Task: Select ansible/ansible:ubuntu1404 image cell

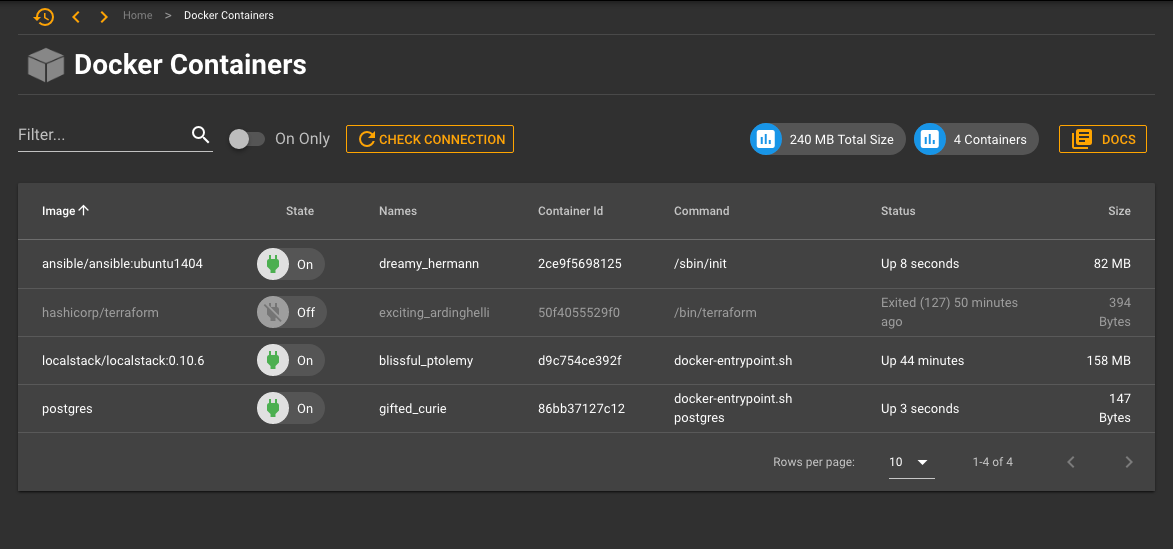Action: [x=123, y=264]
